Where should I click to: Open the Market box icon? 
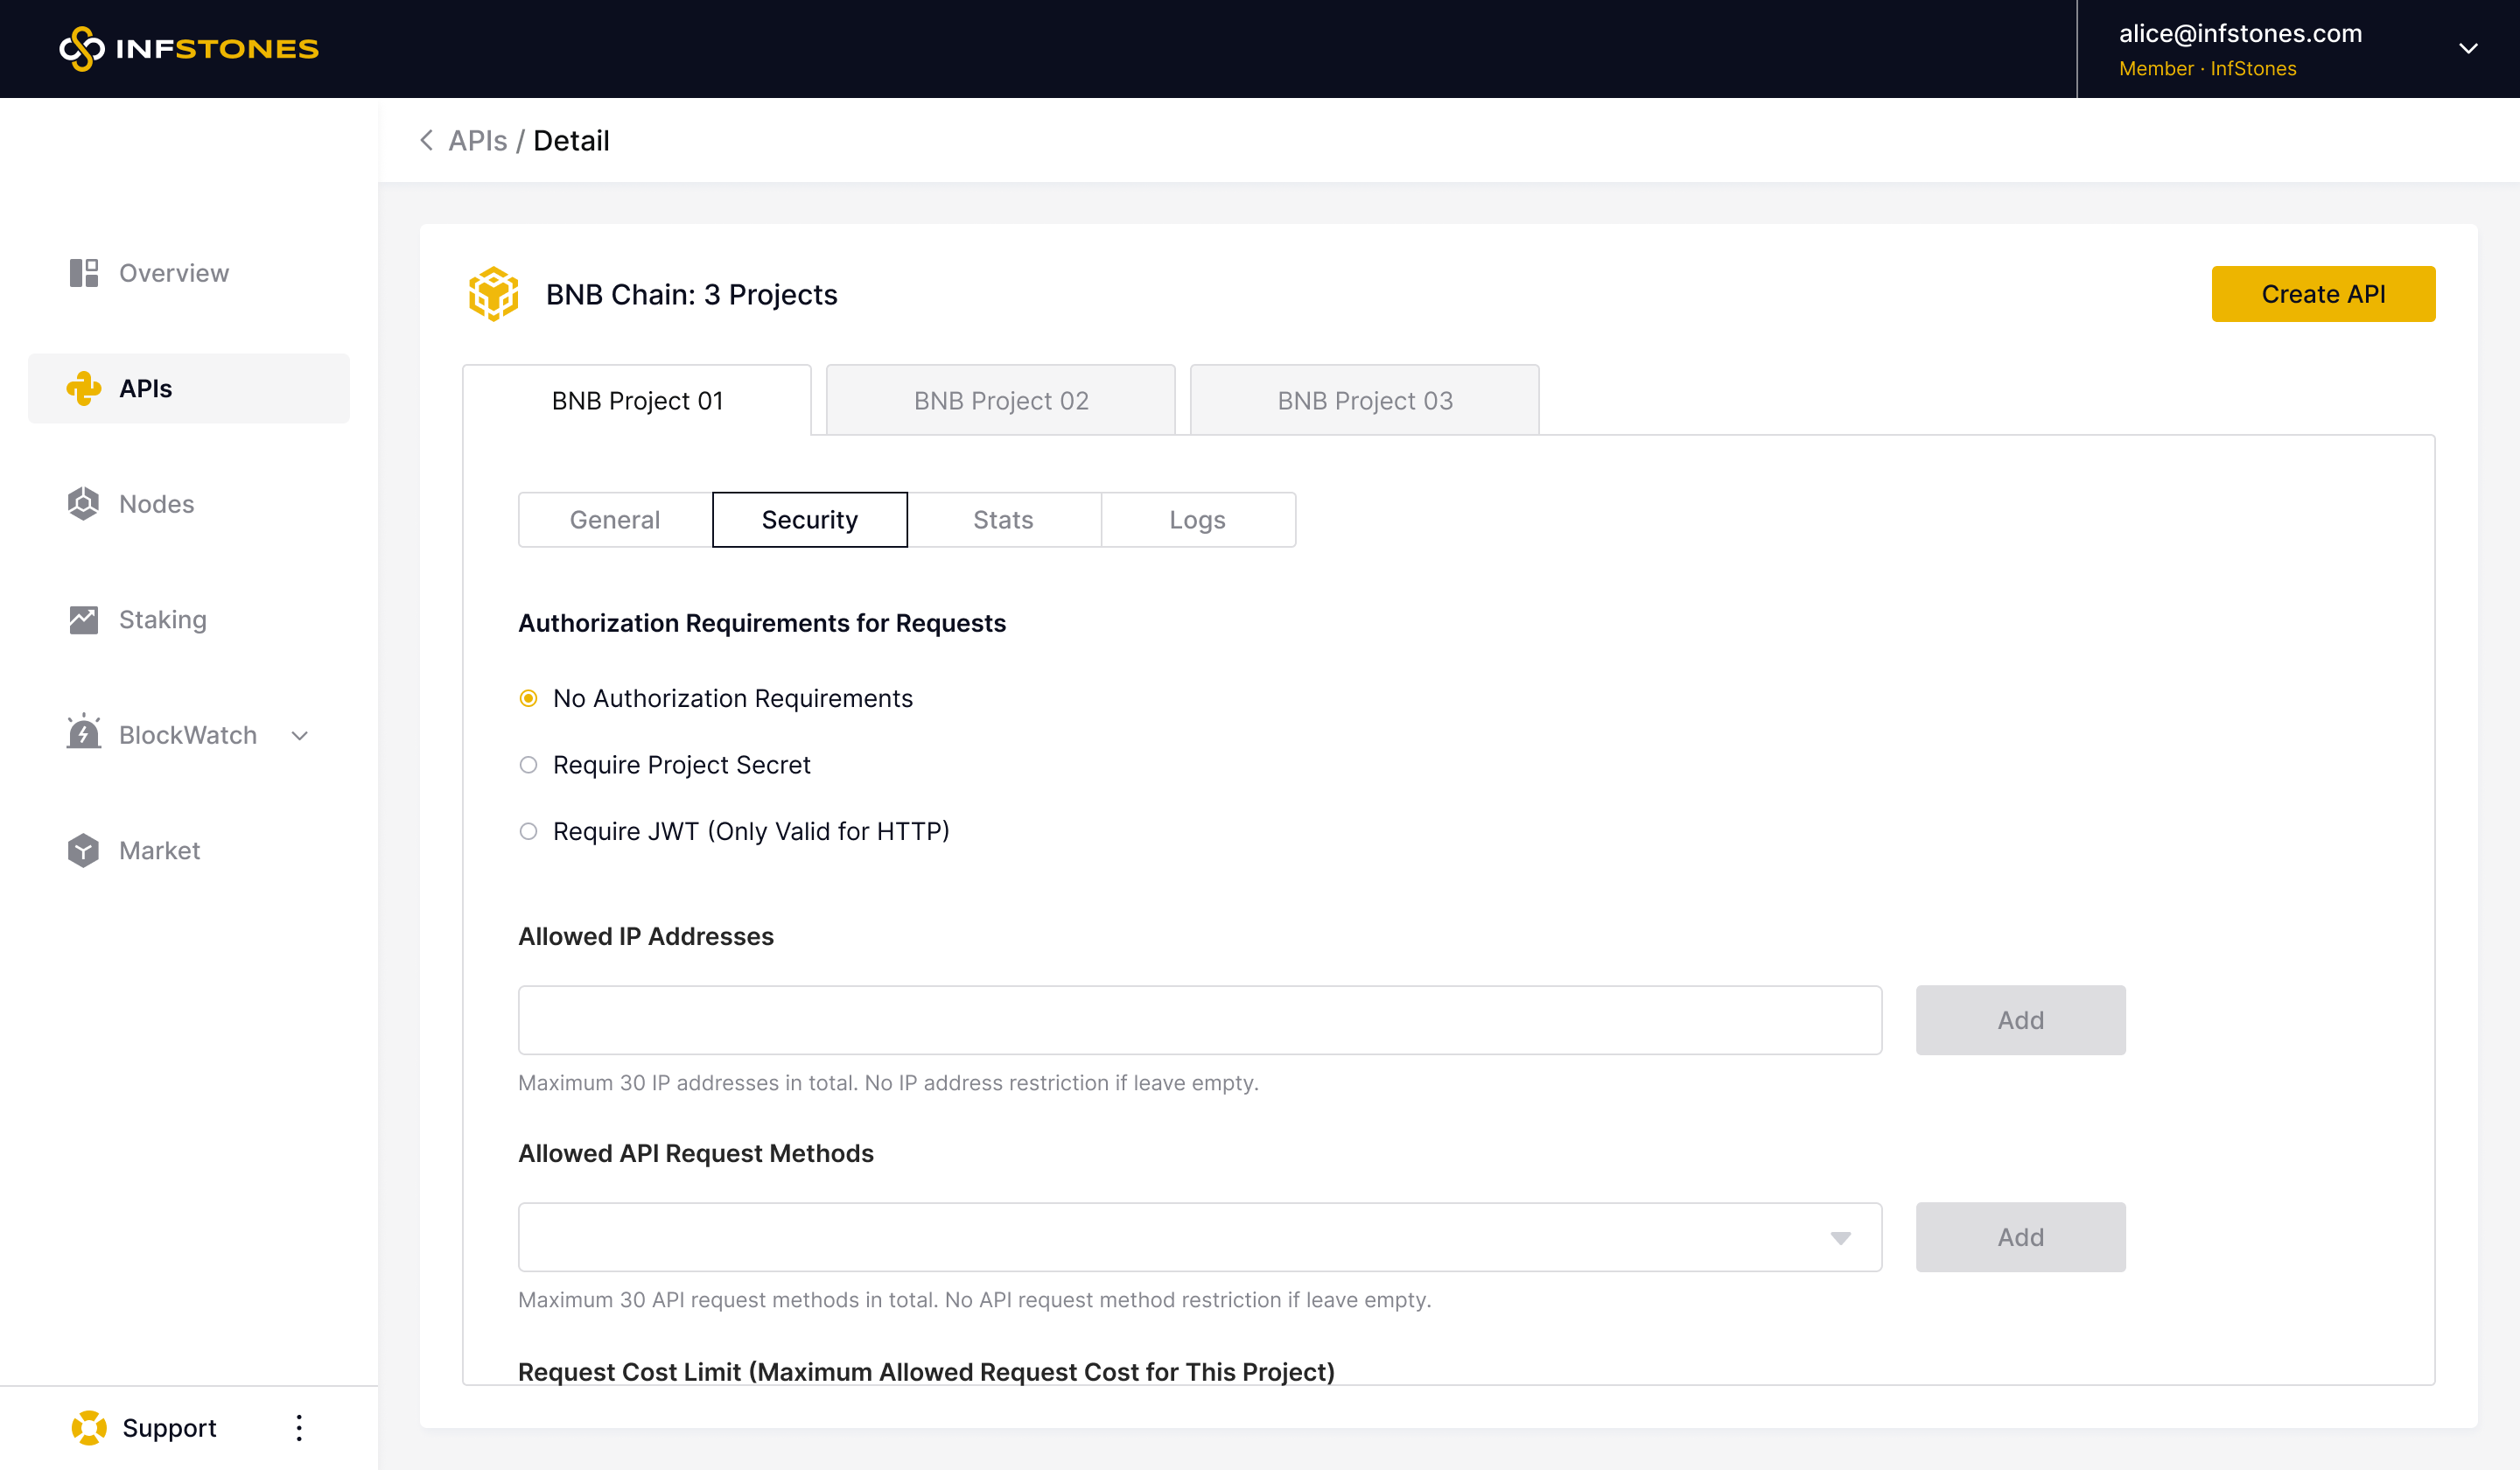pos(84,851)
